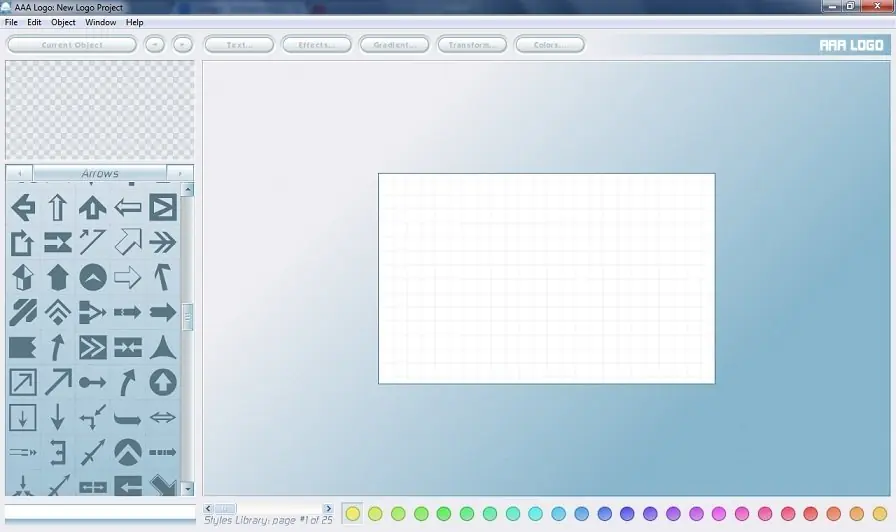Choose the outlined left arrow shape
The width and height of the screenshot is (896, 532).
tap(128, 207)
